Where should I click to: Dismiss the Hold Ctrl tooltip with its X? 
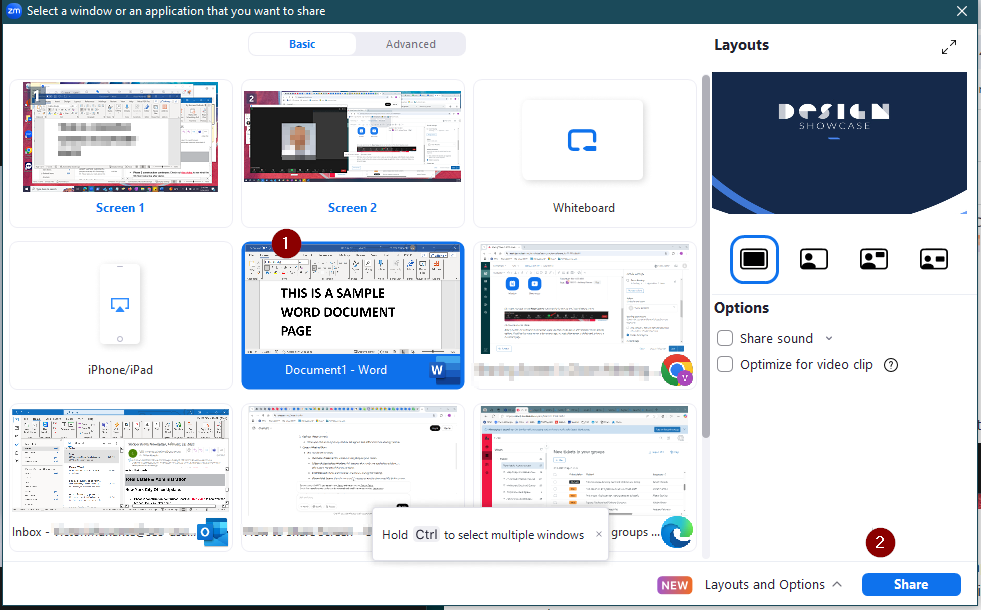(x=599, y=534)
